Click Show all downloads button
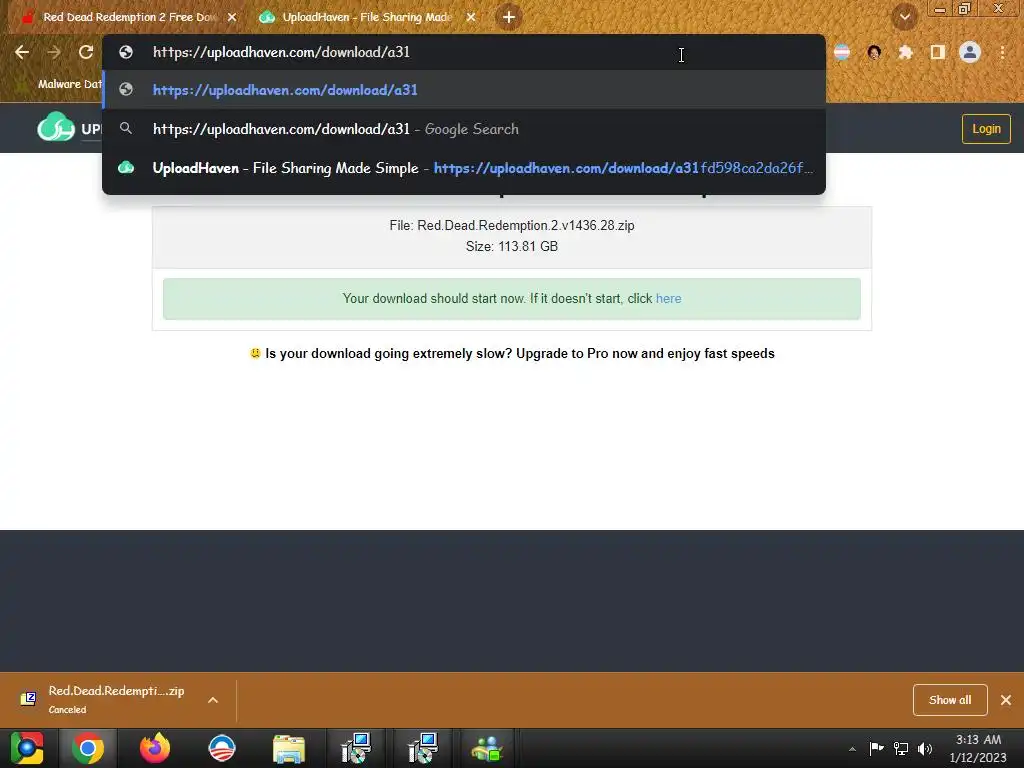The width and height of the screenshot is (1024, 768). (950, 699)
